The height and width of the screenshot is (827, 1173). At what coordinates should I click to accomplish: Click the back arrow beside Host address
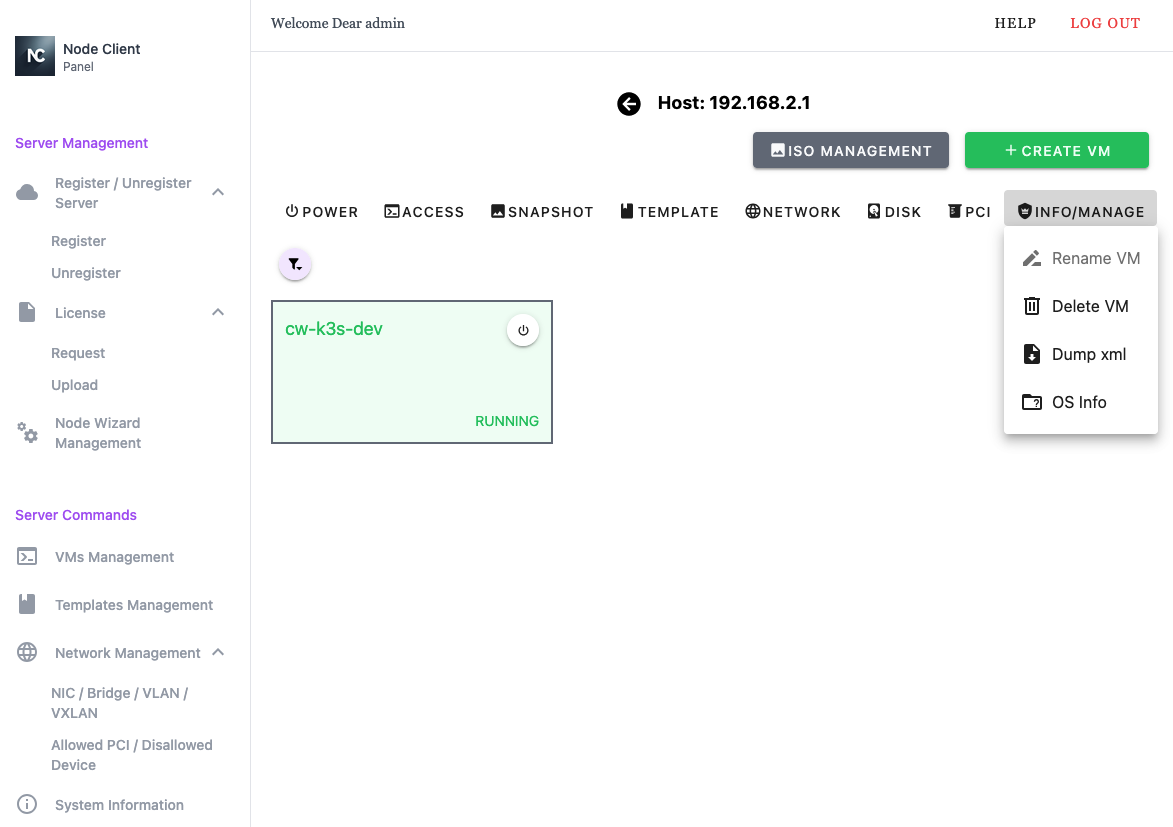(x=628, y=104)
